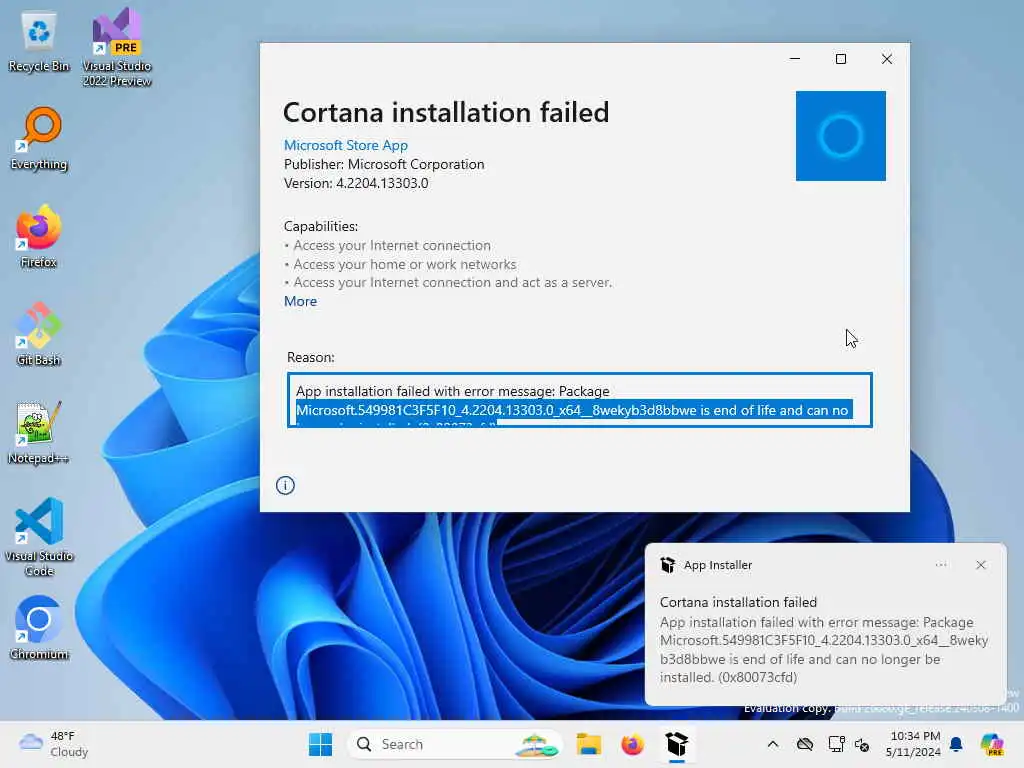Open the Recycle Bin desktop icon
Screen dimensions: 1024x768
[x=39, y=42]
